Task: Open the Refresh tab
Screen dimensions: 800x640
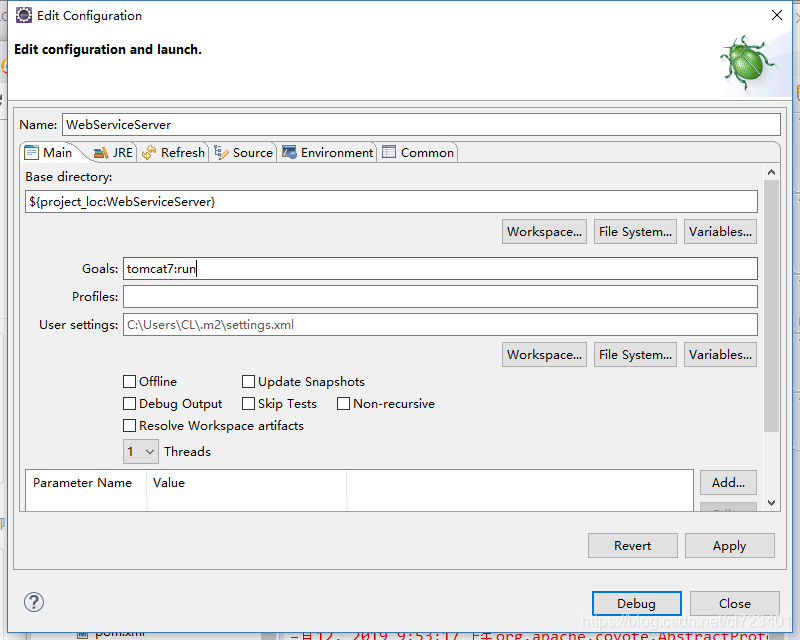Action: click(x=173, y=153)
